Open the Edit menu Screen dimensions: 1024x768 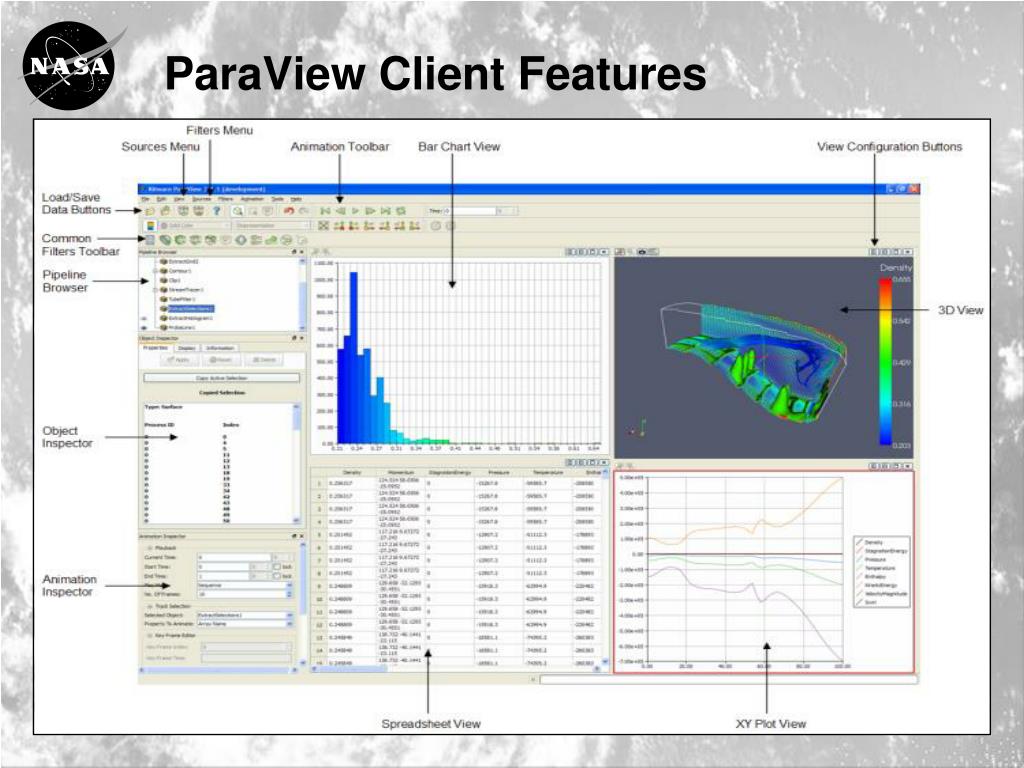click(161, 199)
